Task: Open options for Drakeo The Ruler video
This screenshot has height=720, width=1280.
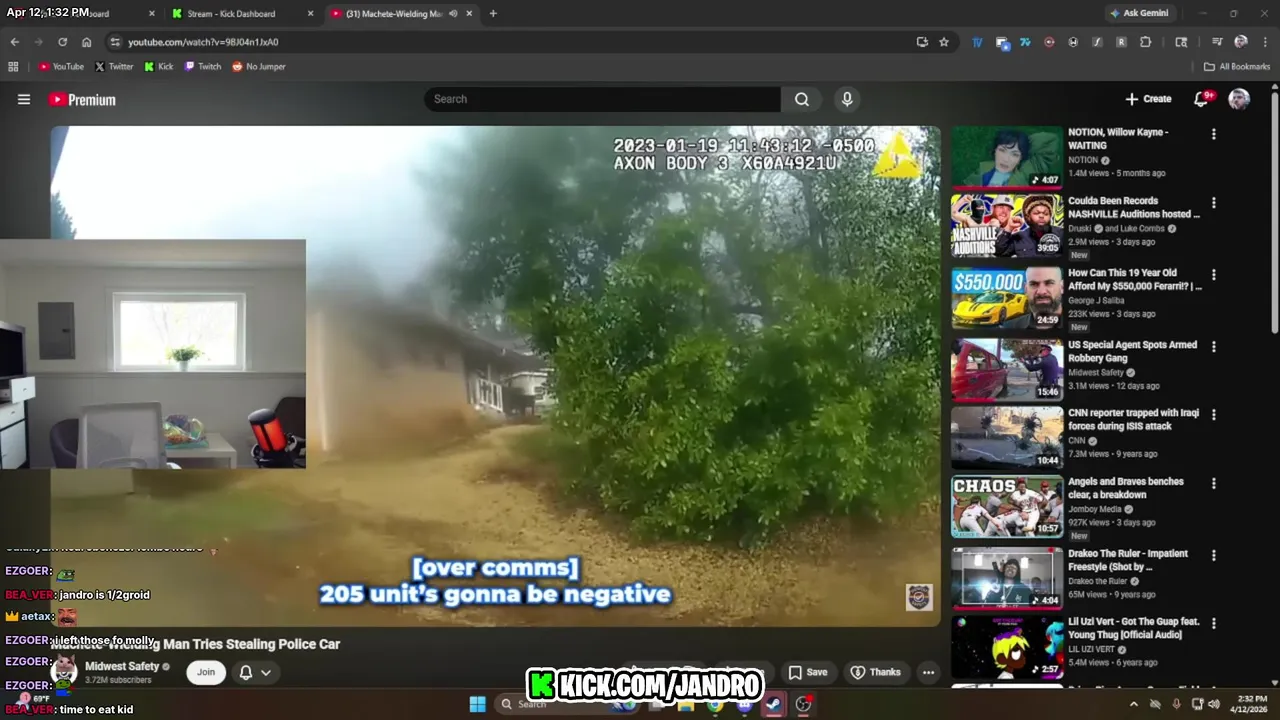Action: click(1214, 556)
